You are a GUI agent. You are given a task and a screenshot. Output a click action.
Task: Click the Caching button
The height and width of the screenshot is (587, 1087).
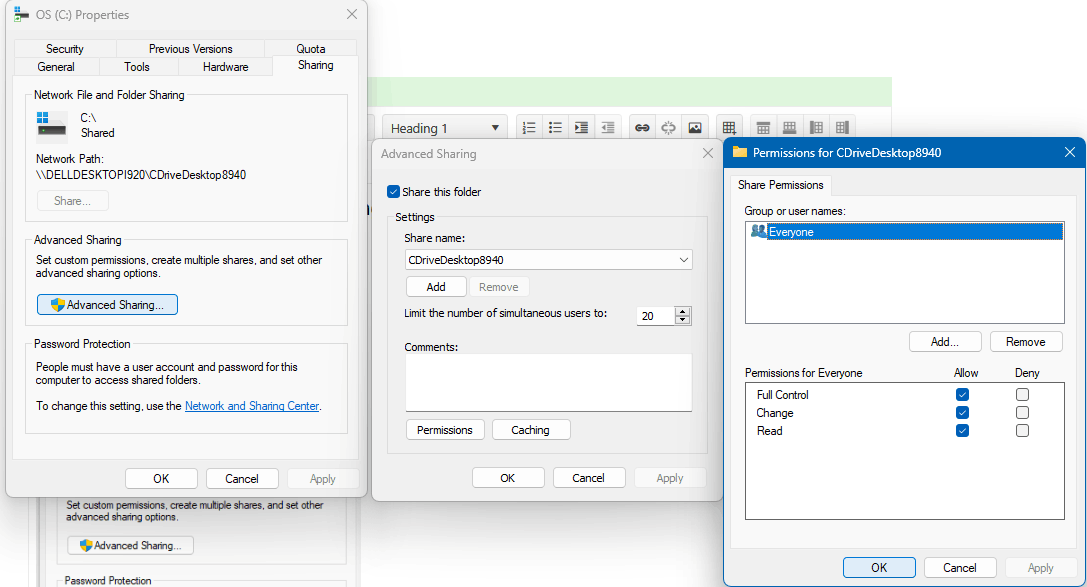click(x=531, y=430)
